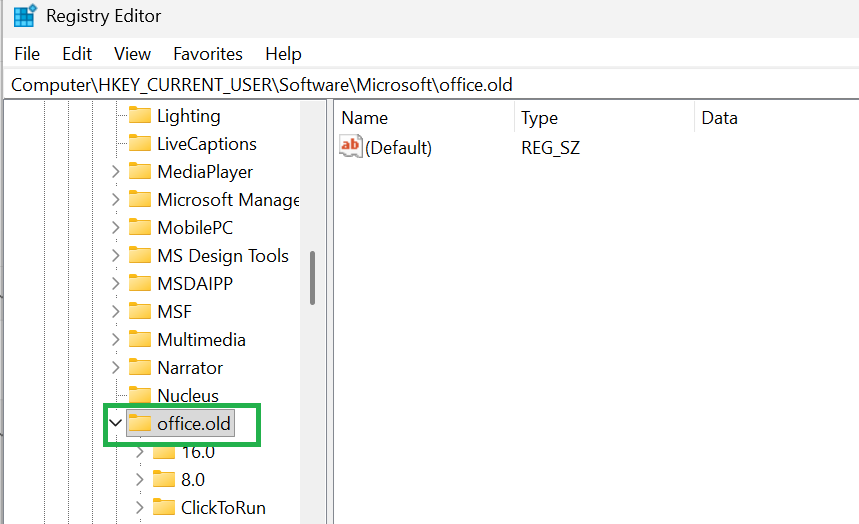Select the ClickToRun key label

(x=224, y=508)
